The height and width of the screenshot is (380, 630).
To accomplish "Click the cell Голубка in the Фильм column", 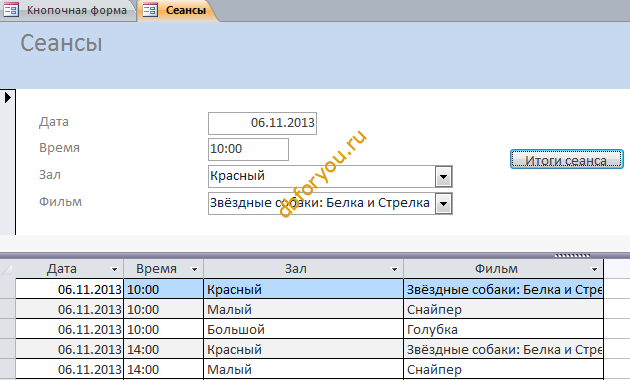I will (x=503, y=329).
